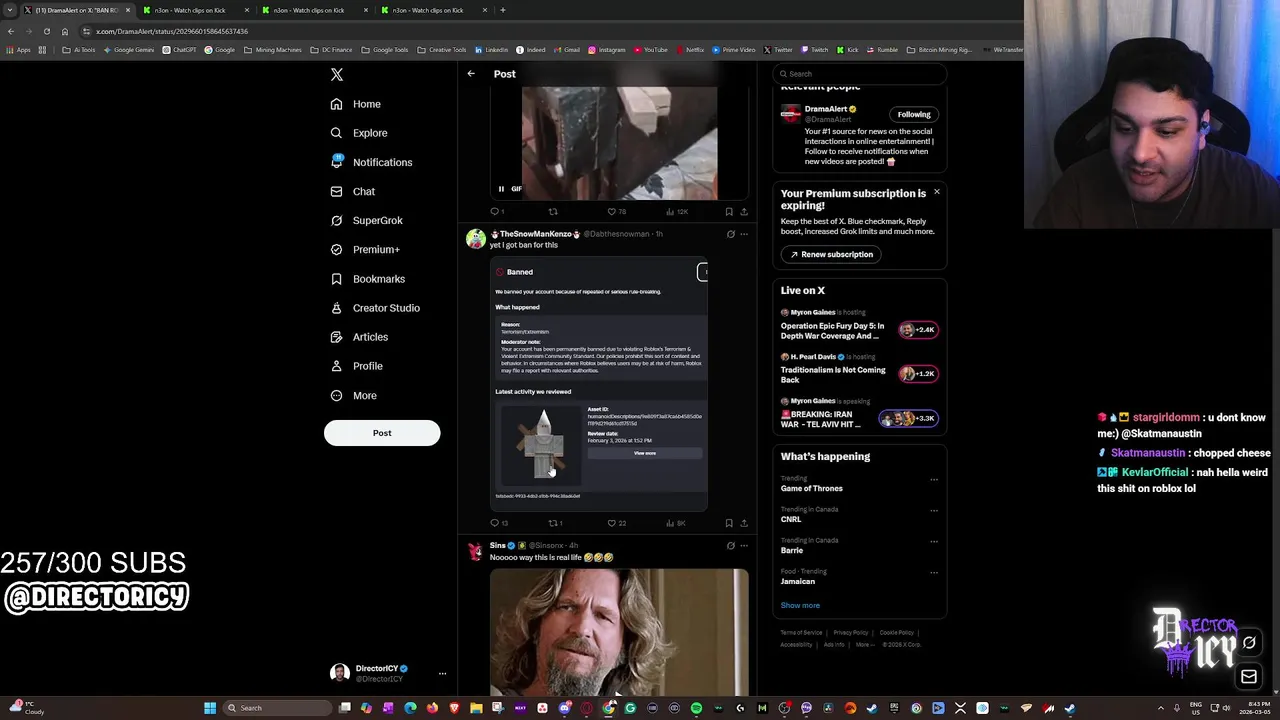Open Spotify from the taskbar
The height and width of the screenshot is (720, 1280).
pyautogui.click(x=696, y=708)
